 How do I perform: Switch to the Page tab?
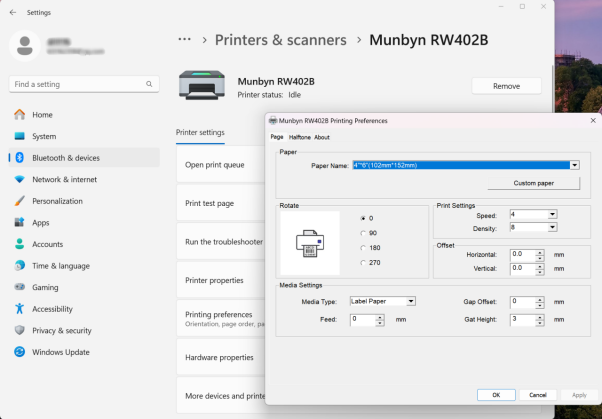click(277, 137)
